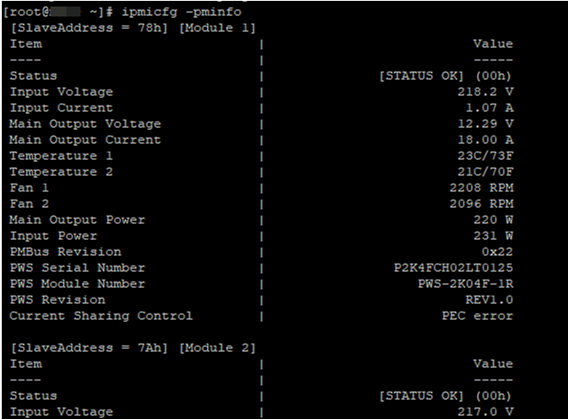Screen dimensions: 568x419
Task: Click the SlaveAddress = 78h header
Action: pos(89,28)
